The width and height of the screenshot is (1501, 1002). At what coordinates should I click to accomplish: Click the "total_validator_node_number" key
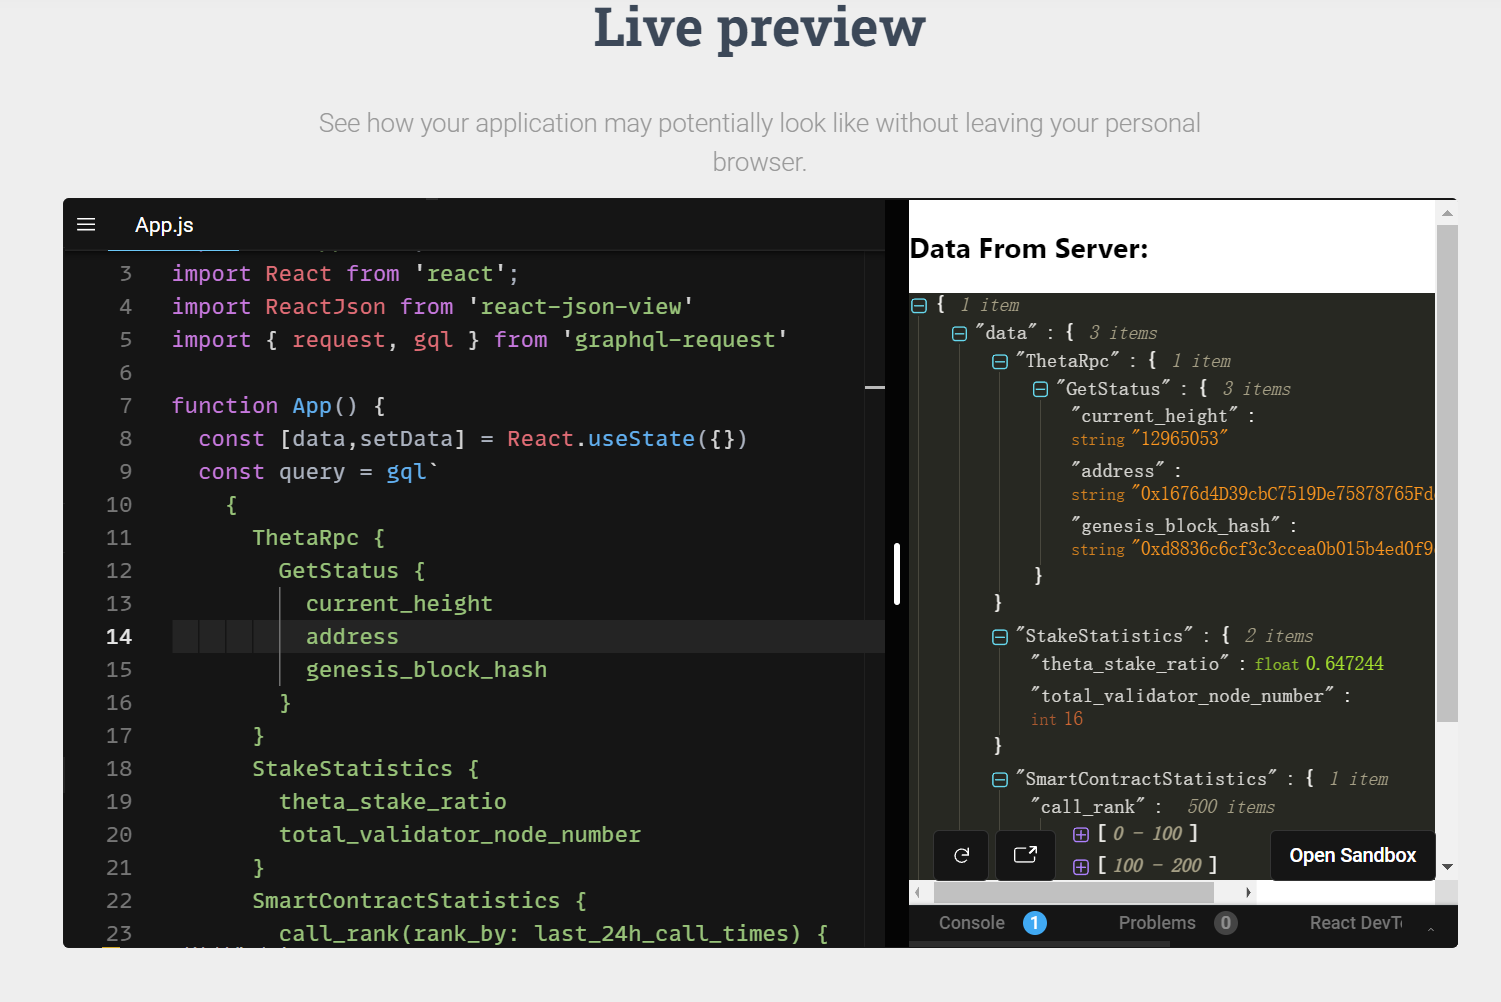click(x=1183, y=696)
